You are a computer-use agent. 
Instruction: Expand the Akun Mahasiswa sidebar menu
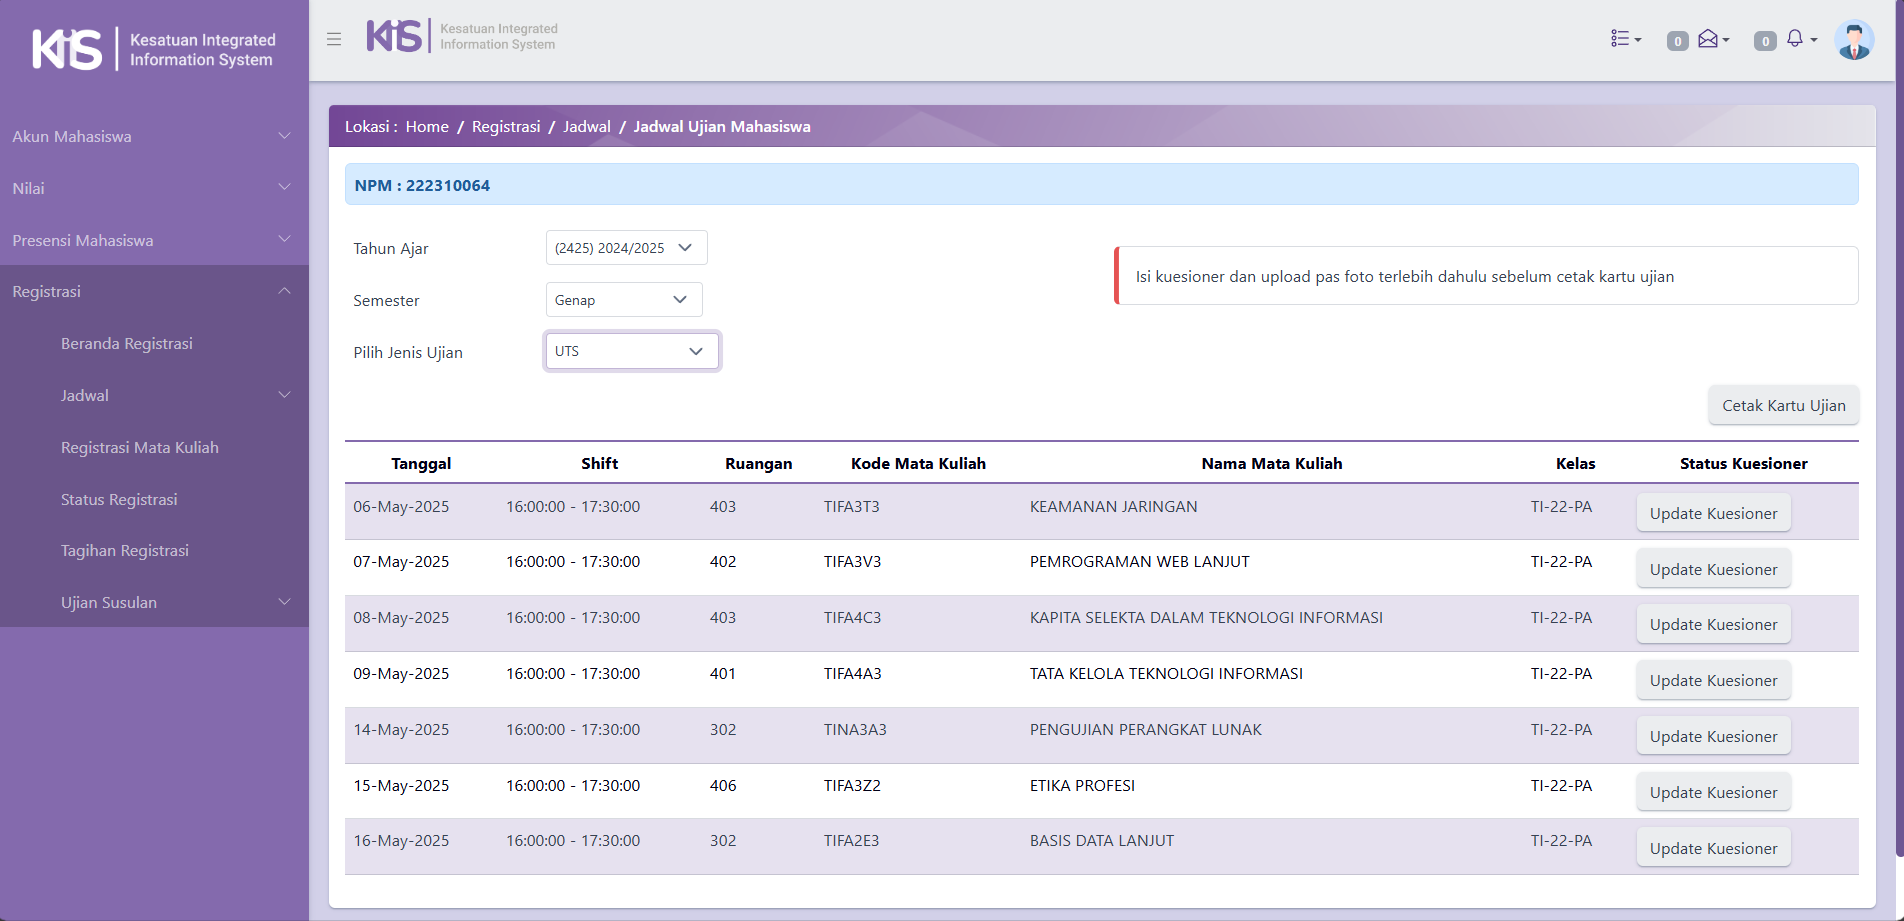[152, 136]
